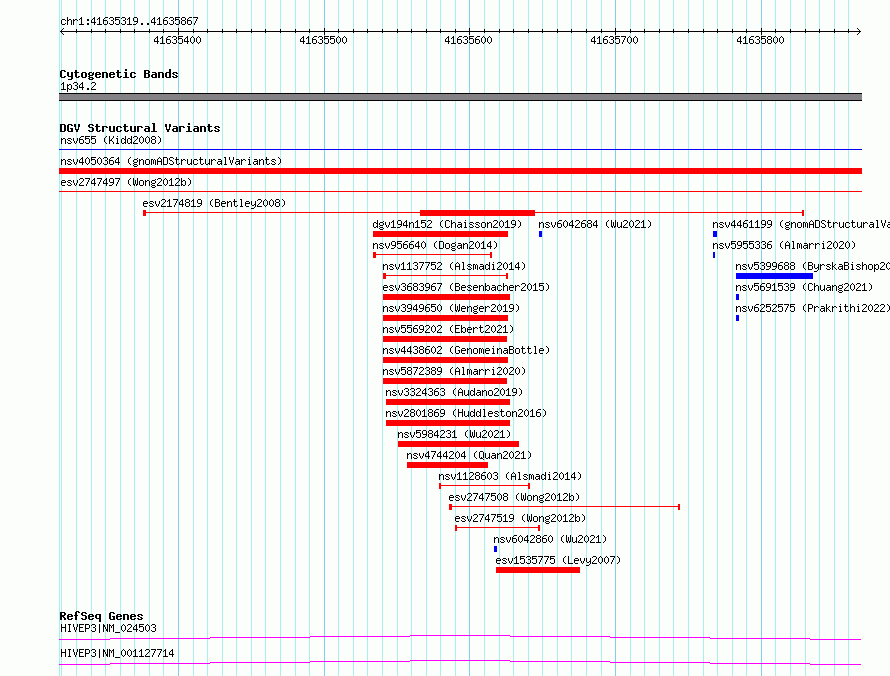This screenshot has width=890, height=676.
Task: Click the nsv5569202 (Ebert2021) label
Action: point(448,329)
